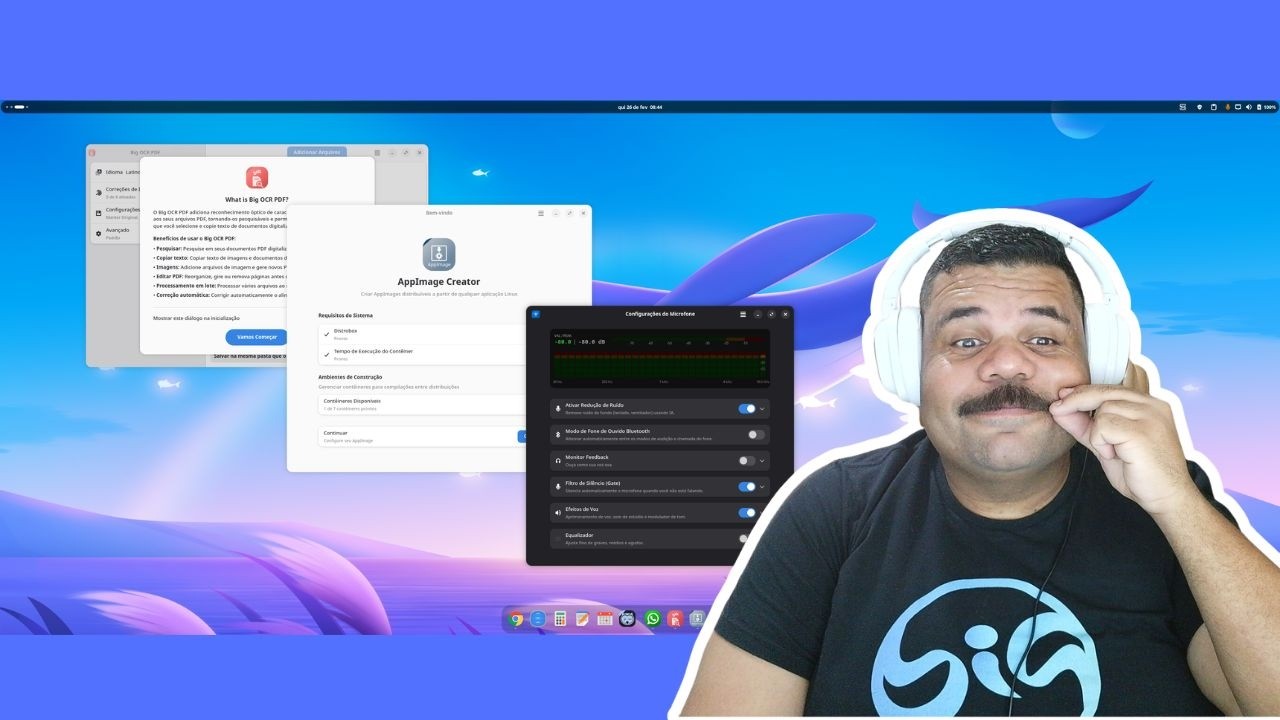Screen dimensions: 1280x720
Task: Enable Modo de Fone de Ouvido Bluetooth switch
Action: [756, 435]
